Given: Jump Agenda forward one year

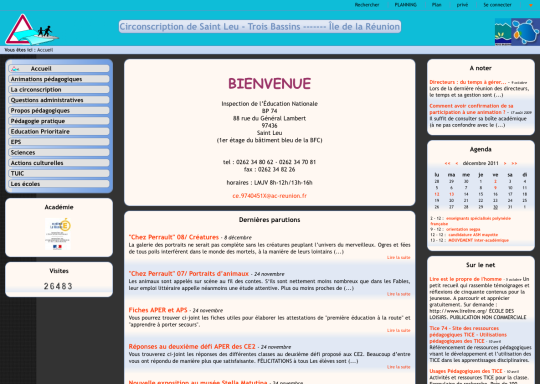Looking at the screenshot, I should [x=514, y=163].
